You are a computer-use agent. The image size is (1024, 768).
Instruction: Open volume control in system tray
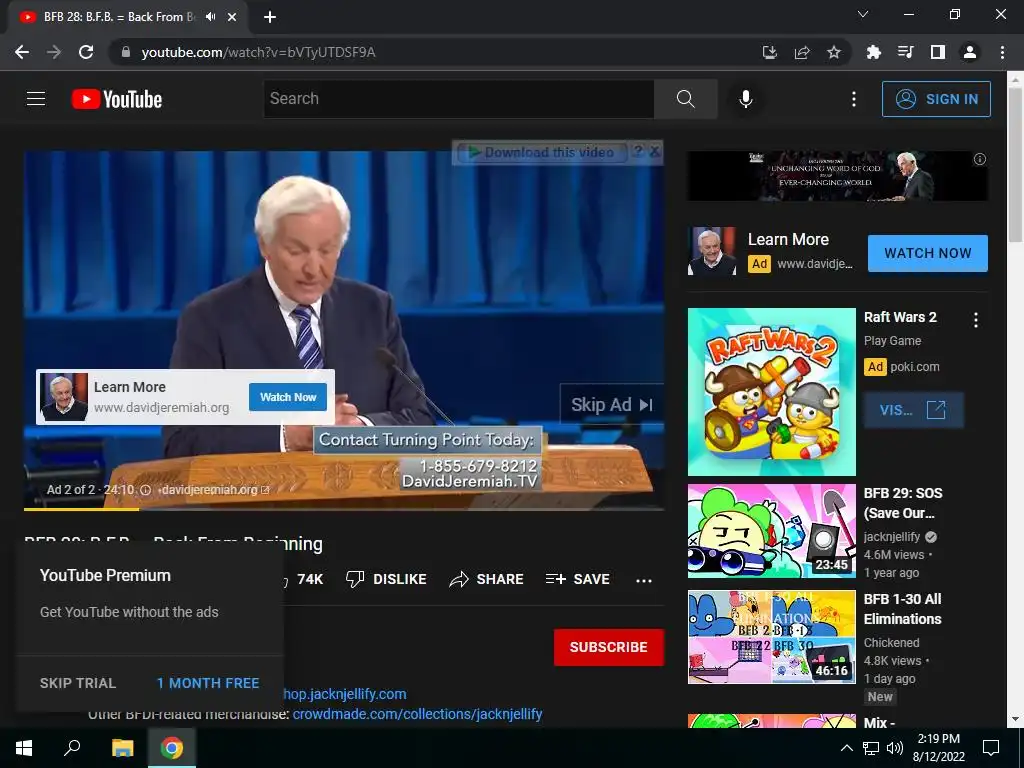[895, 748]
